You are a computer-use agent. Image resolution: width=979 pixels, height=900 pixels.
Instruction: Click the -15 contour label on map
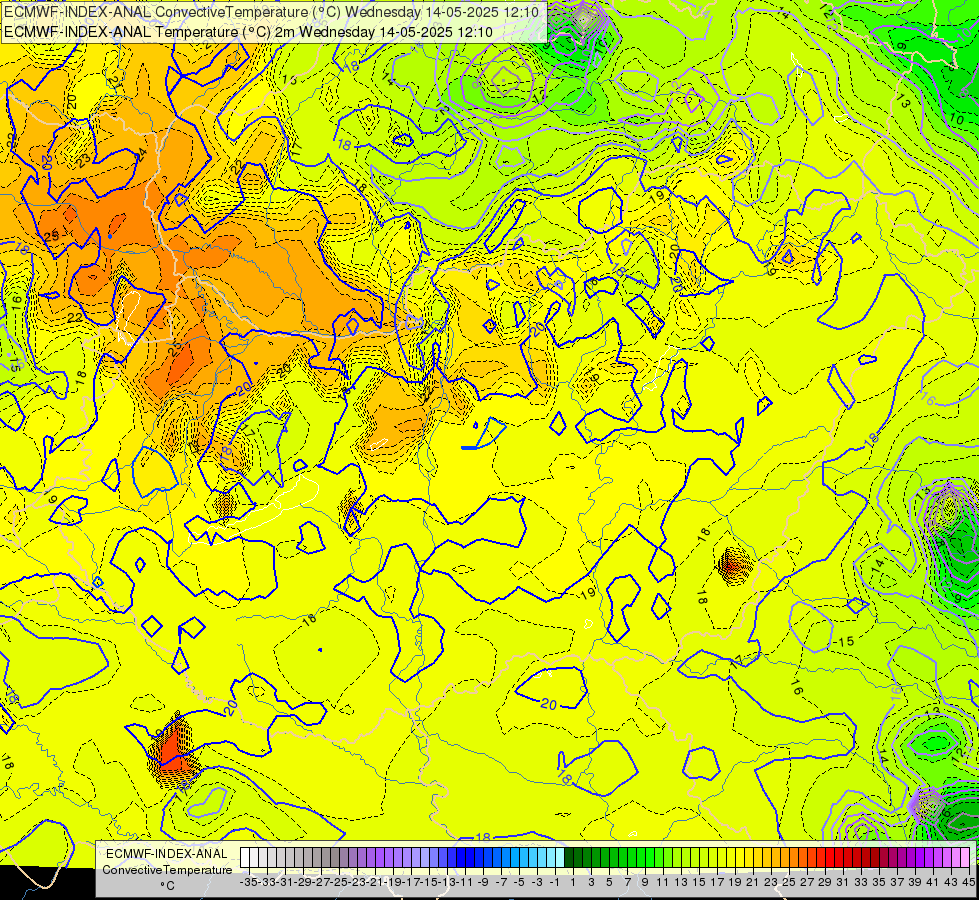coord(843,641)
